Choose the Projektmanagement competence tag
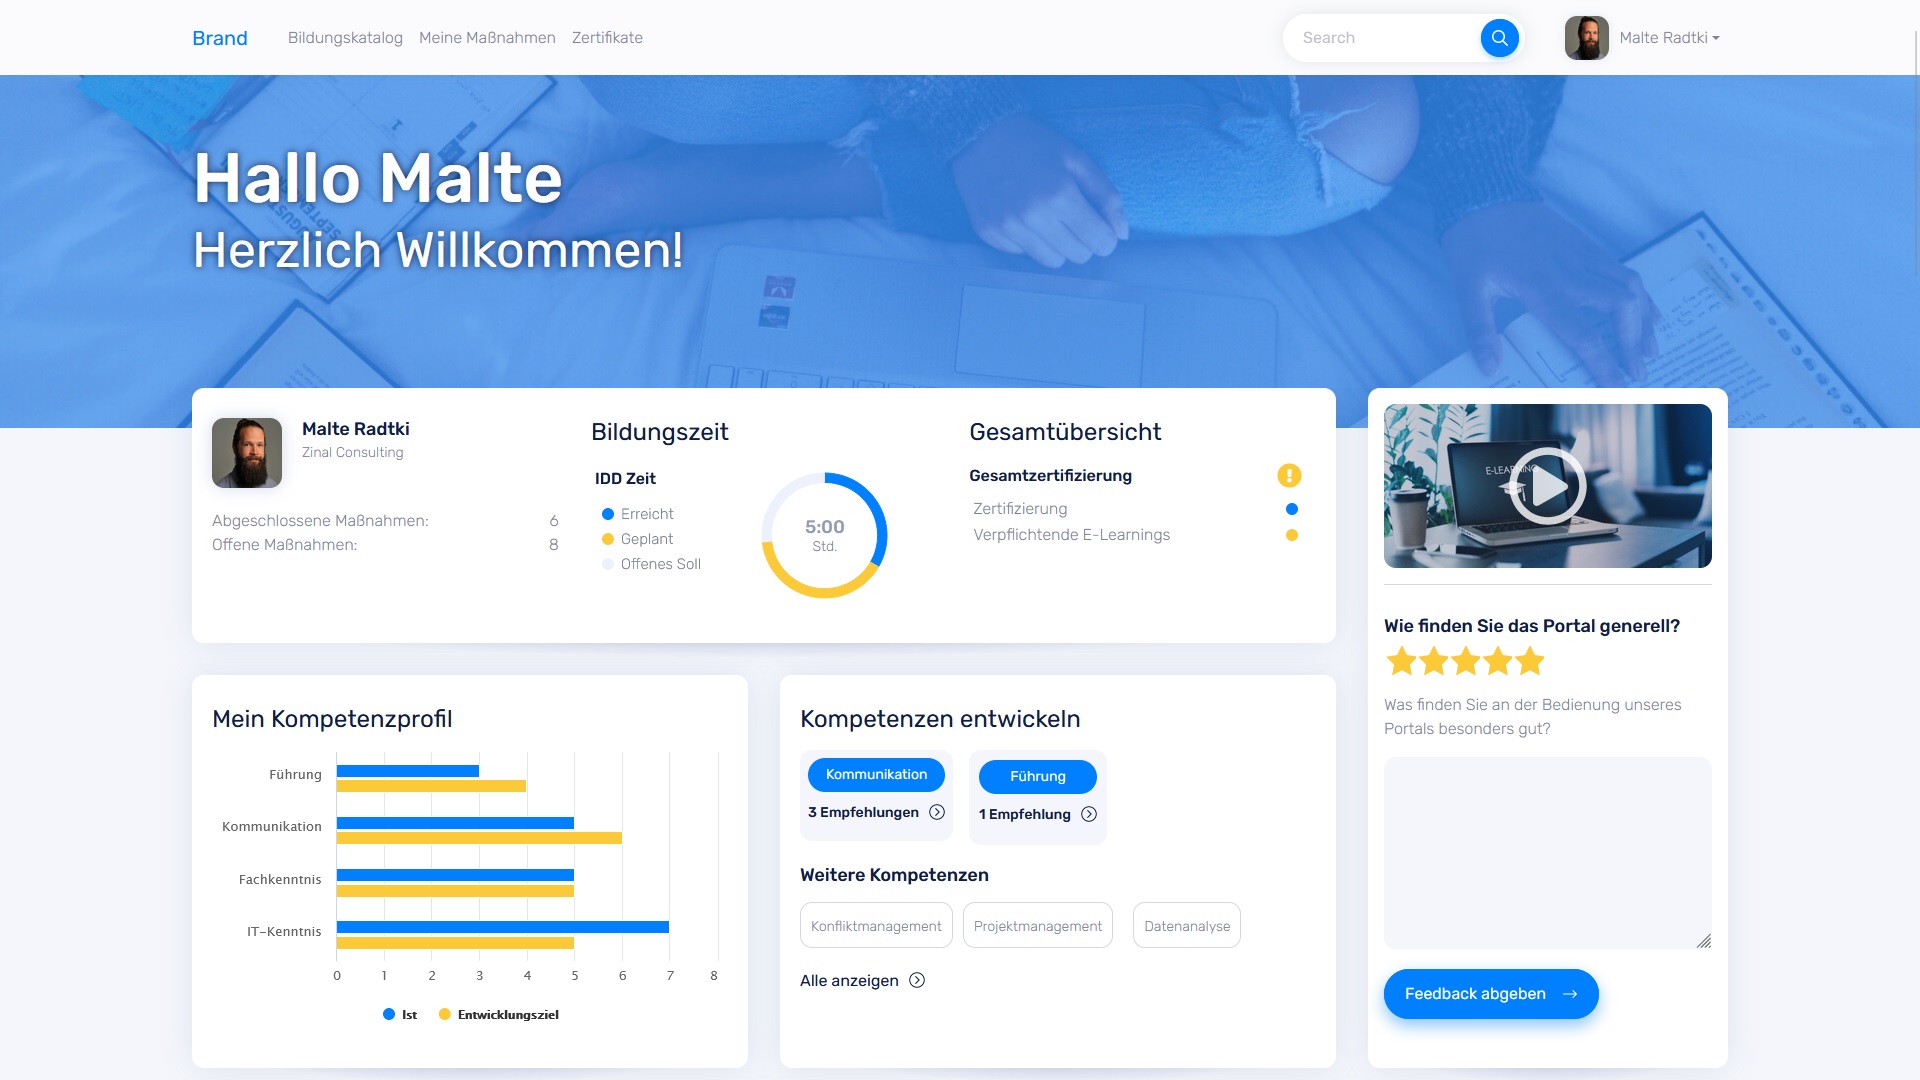The width and height of the screenshot is (1920, 1080). pos(1038,926)
